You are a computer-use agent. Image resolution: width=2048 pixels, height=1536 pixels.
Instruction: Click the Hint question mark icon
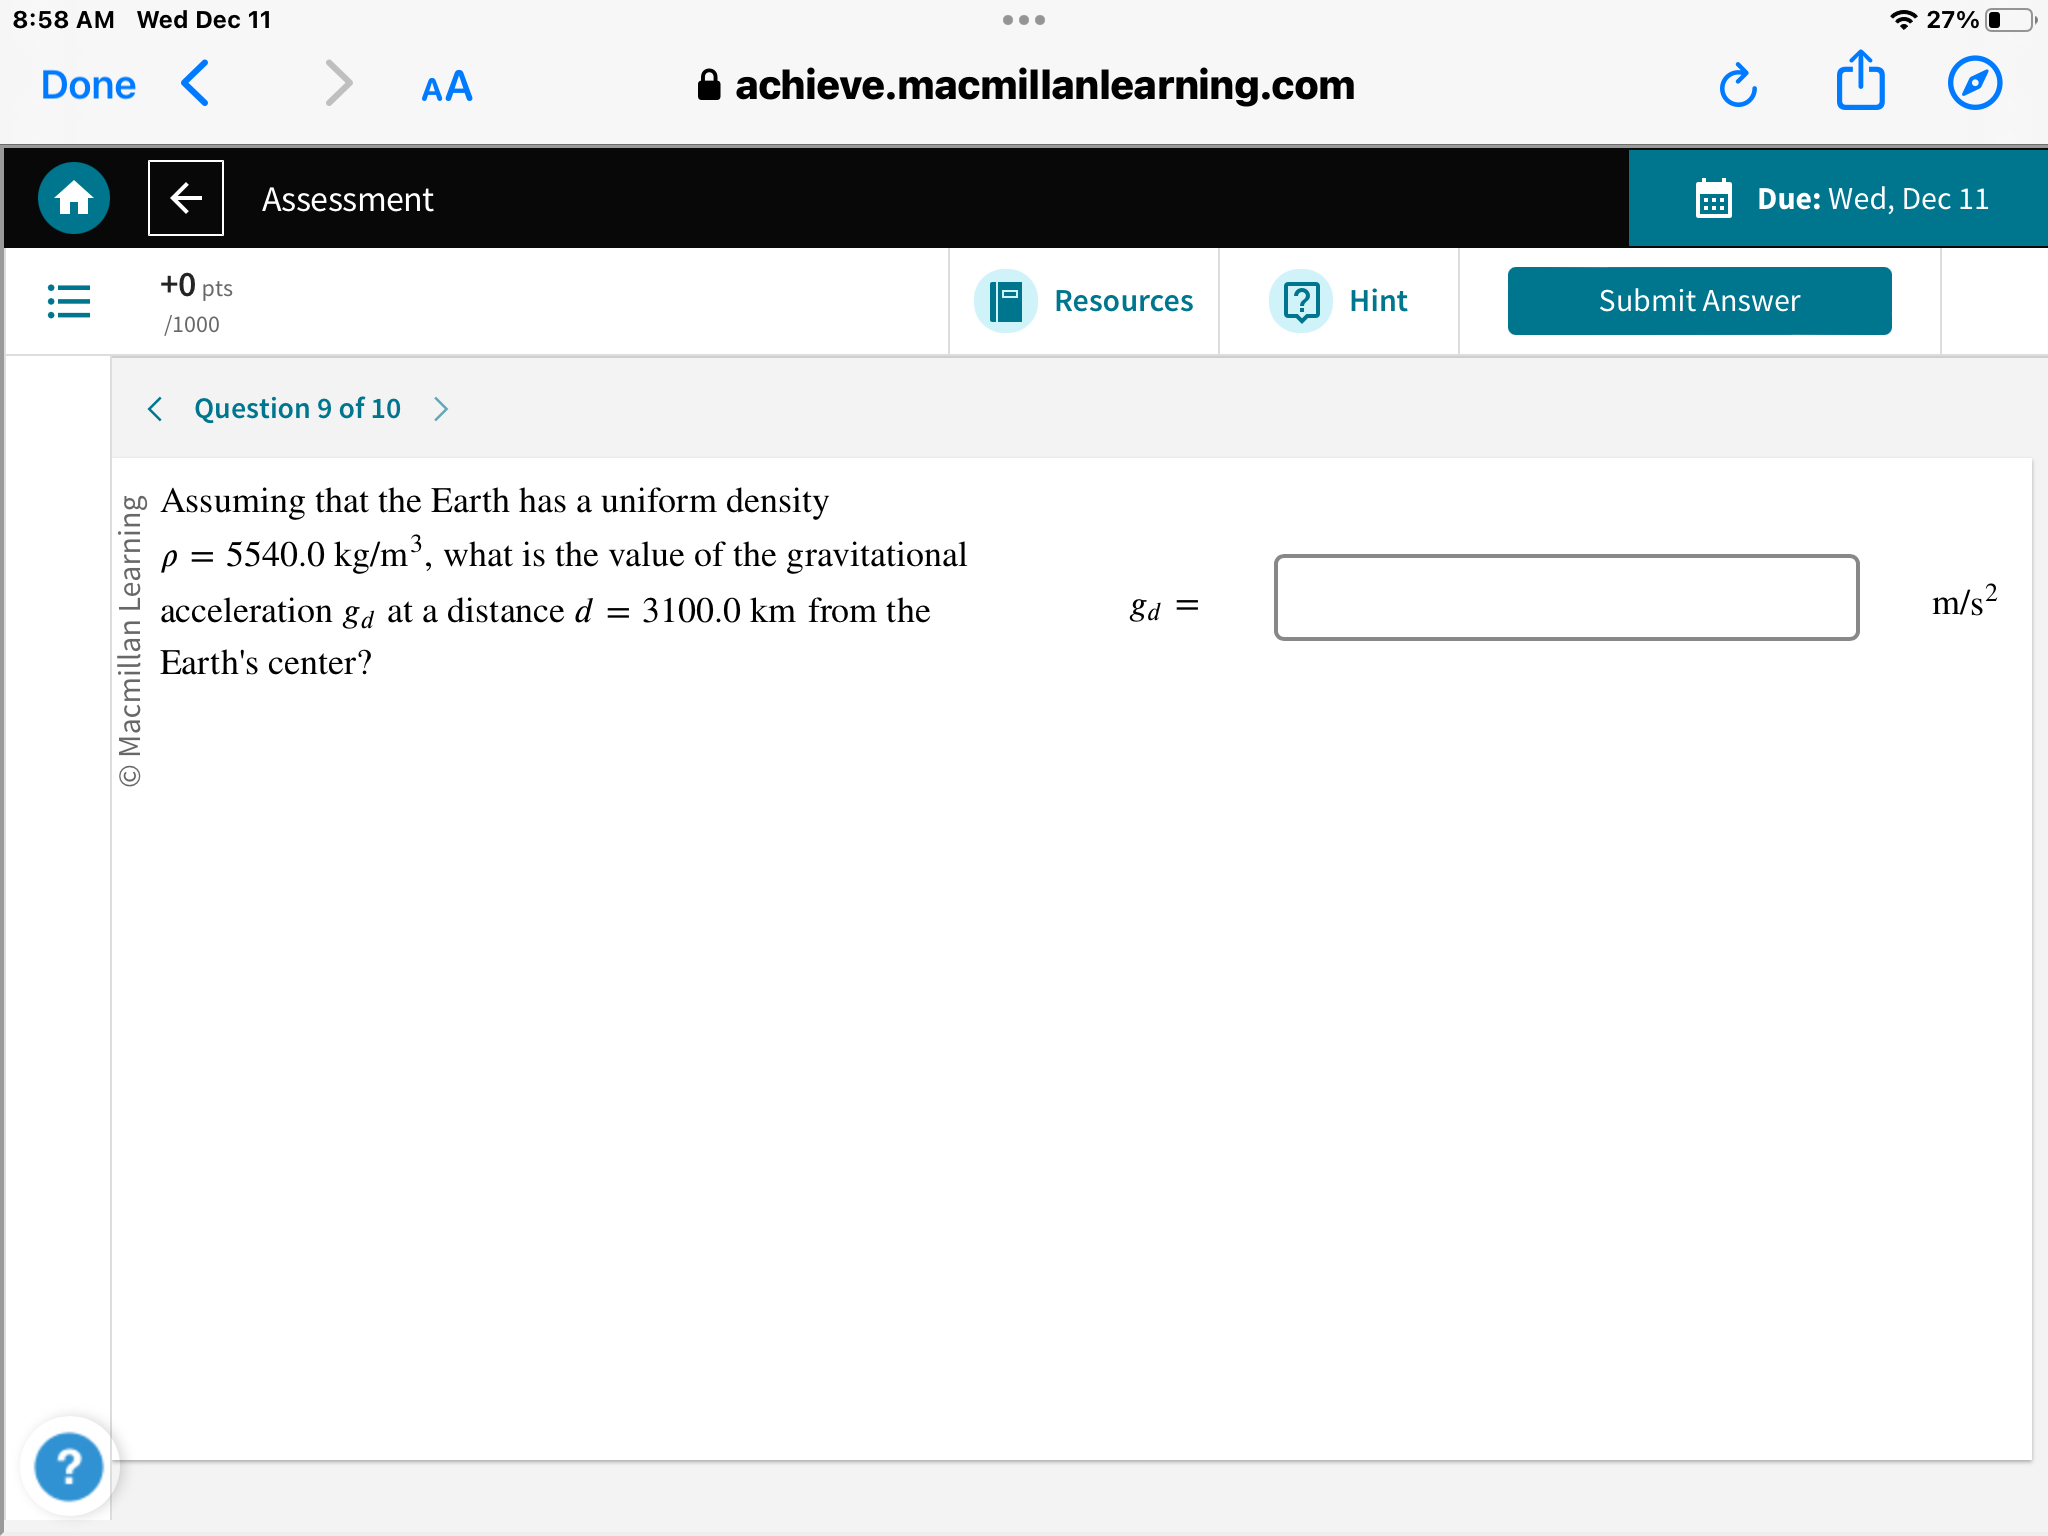pos(1301,300)
